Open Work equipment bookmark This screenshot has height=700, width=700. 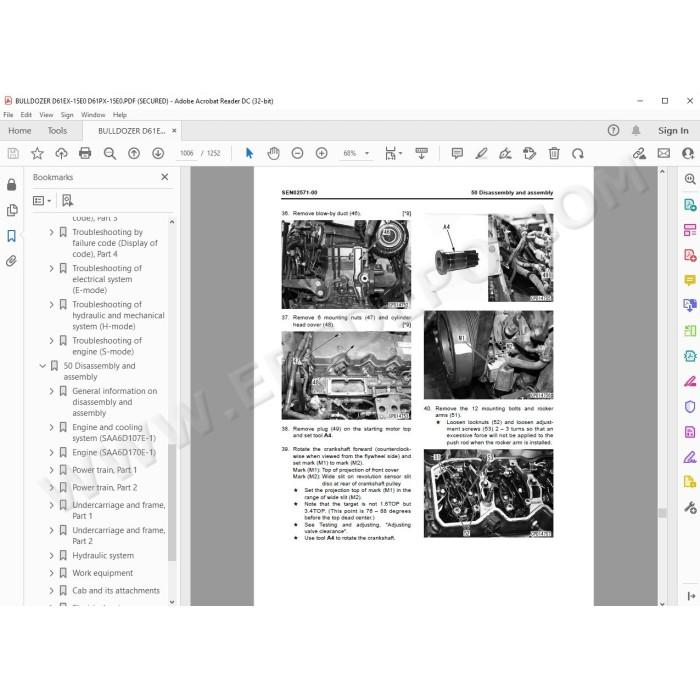(102, 573)
